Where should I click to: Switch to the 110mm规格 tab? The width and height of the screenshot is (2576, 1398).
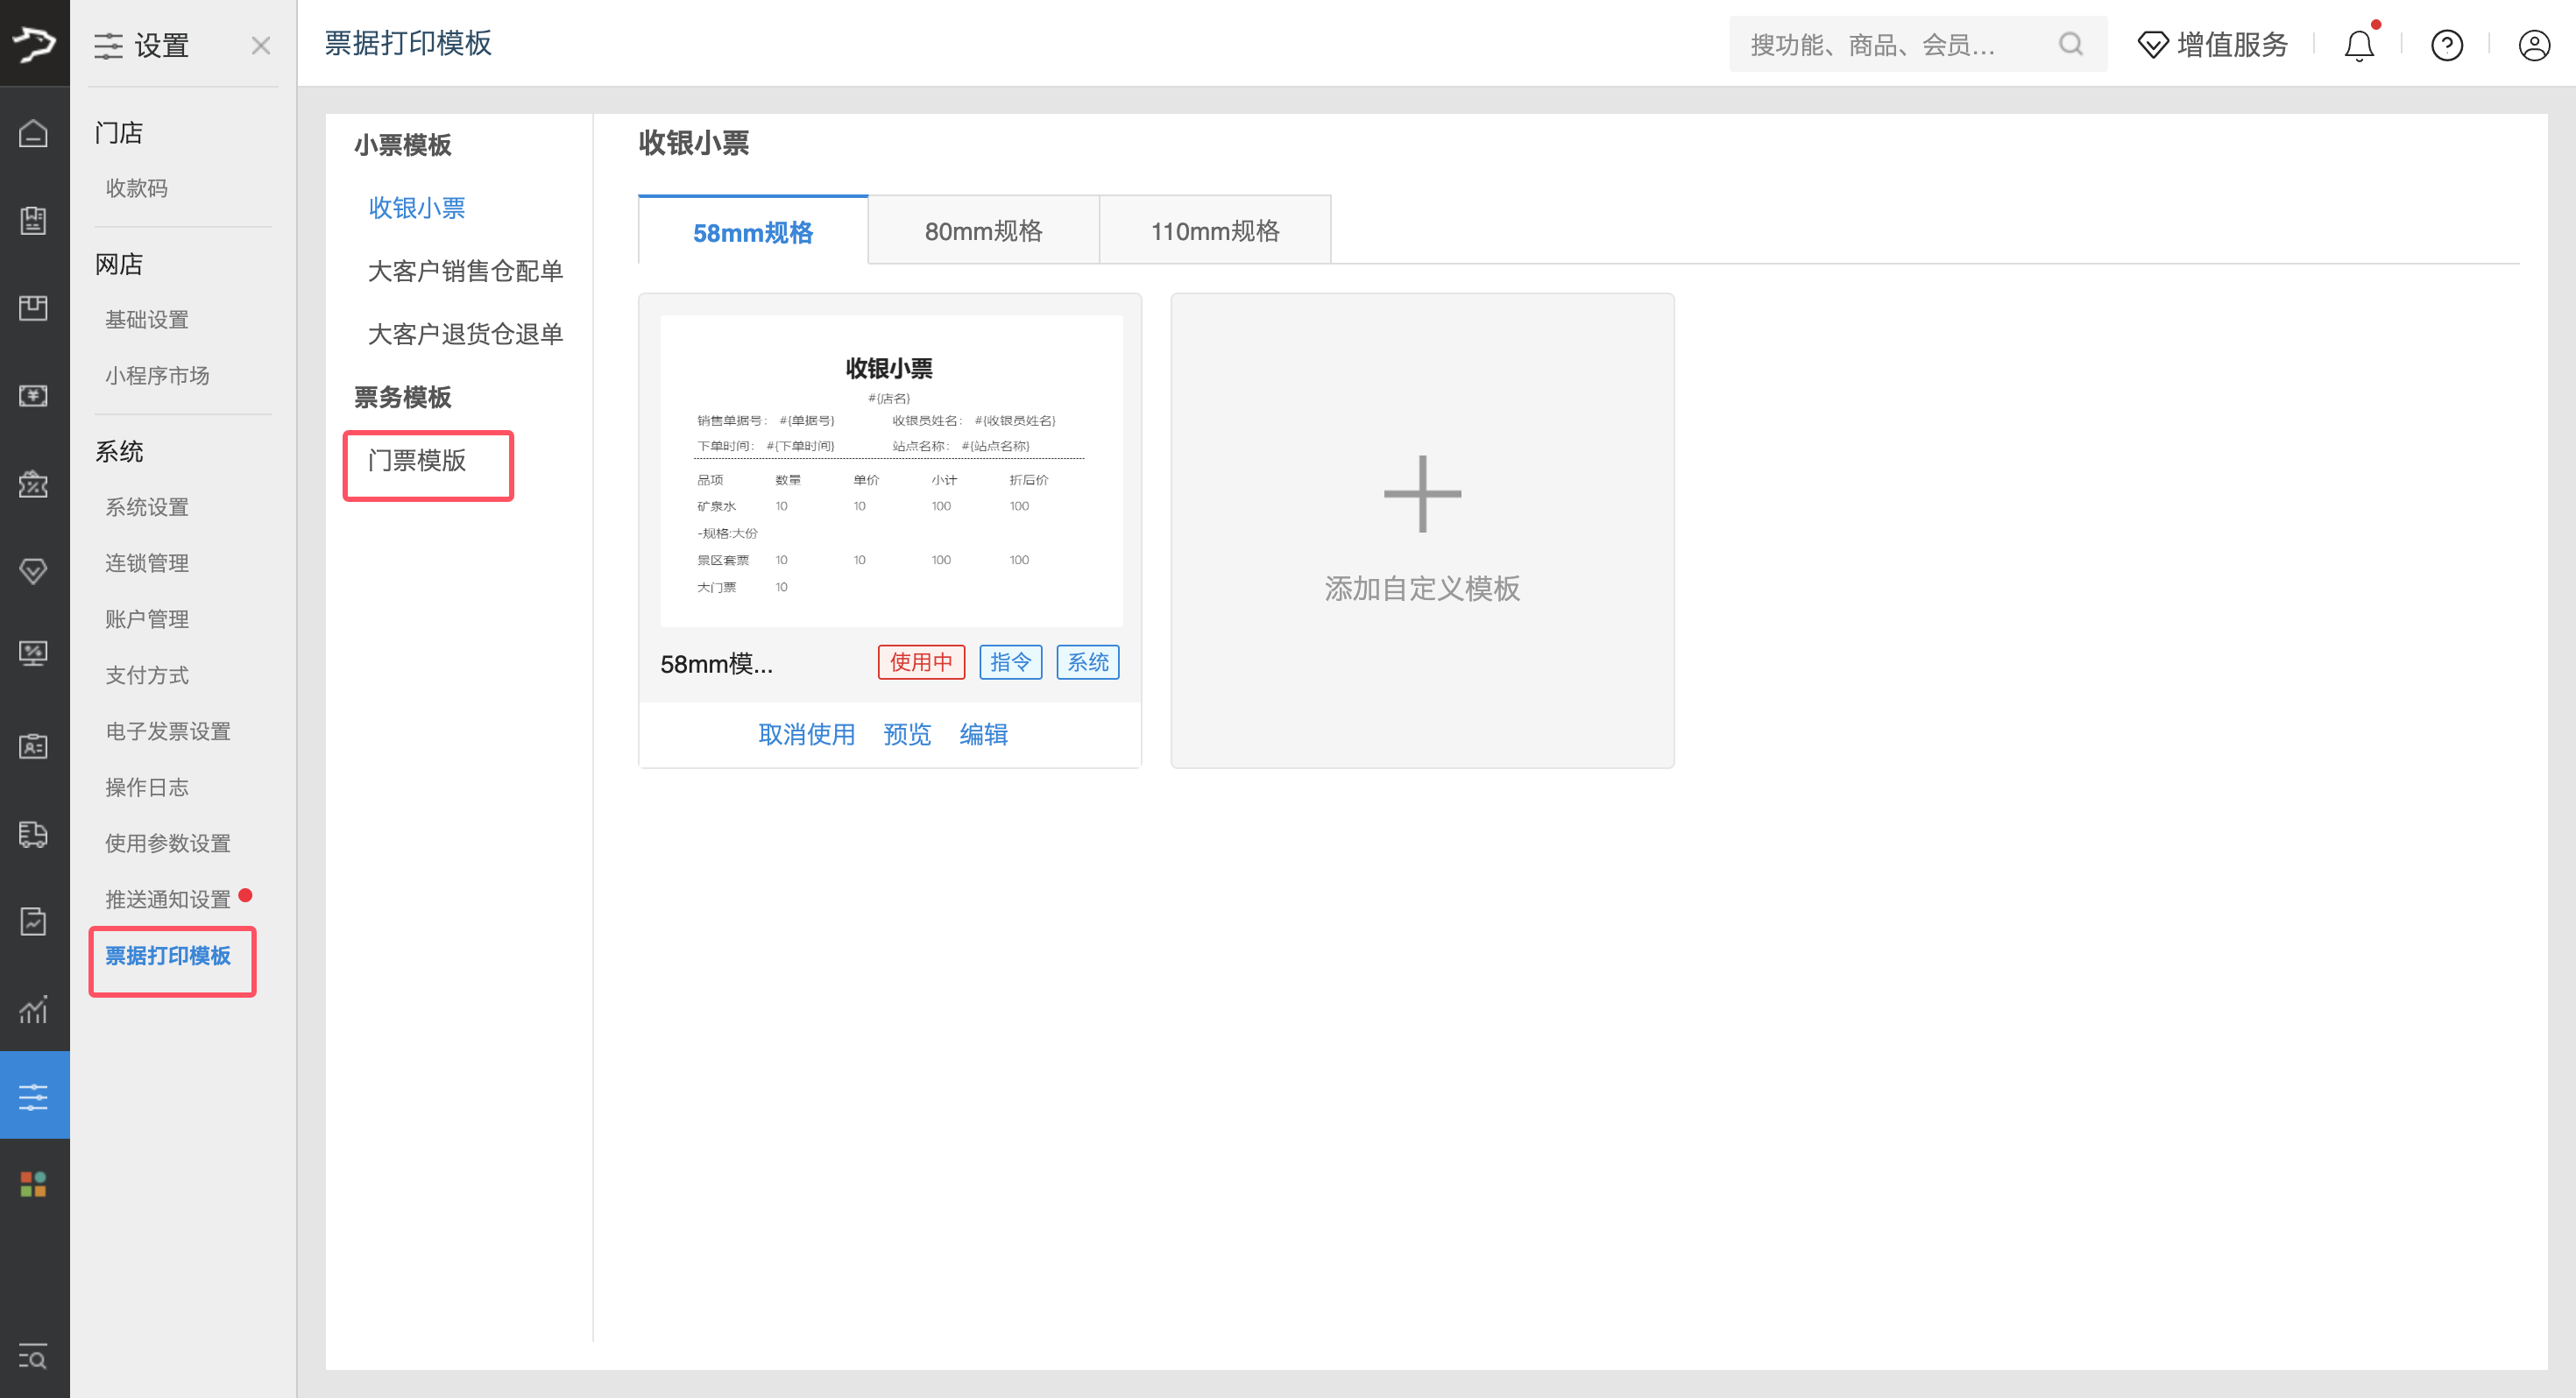(1215, 230)
